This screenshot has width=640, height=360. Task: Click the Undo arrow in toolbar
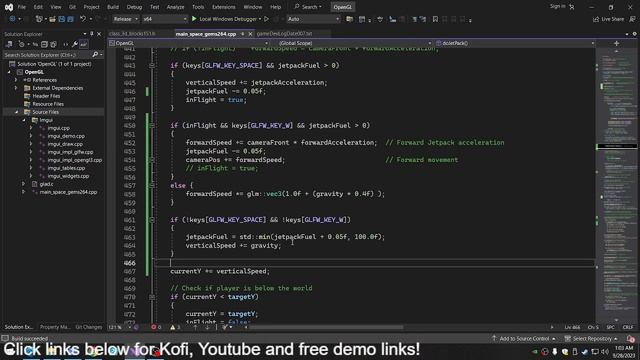click(83, 19)
